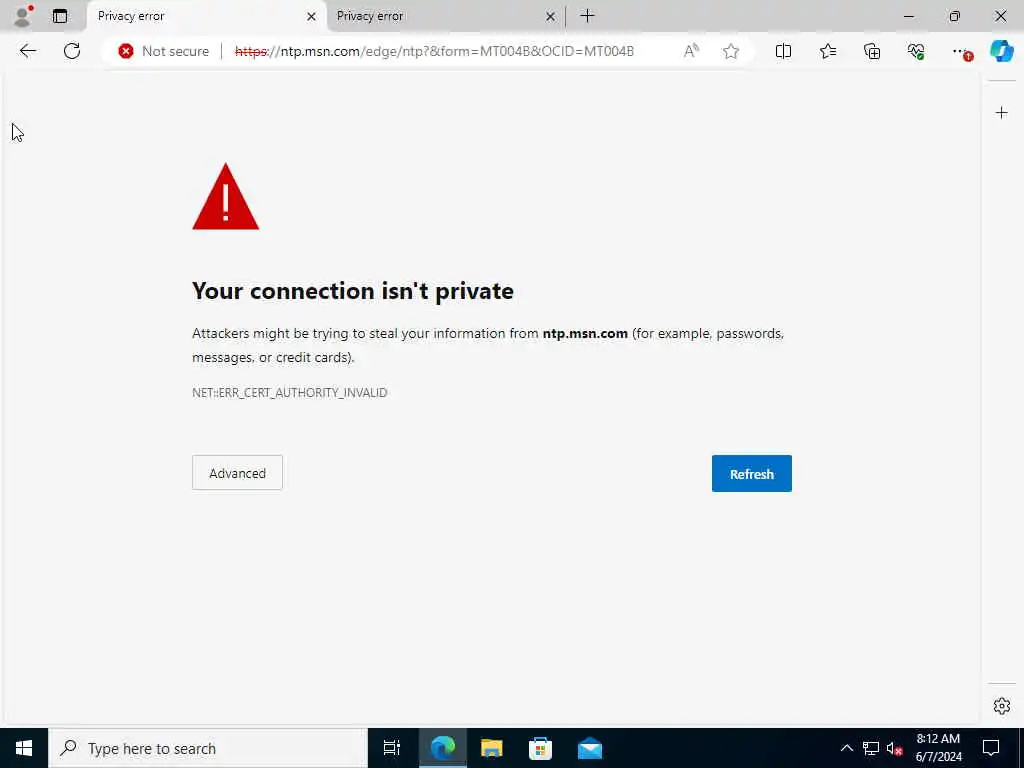This screenshot has height=768, width=1024.
Task: Switch to the second Privacy error tab
Action: coord(445,16)
